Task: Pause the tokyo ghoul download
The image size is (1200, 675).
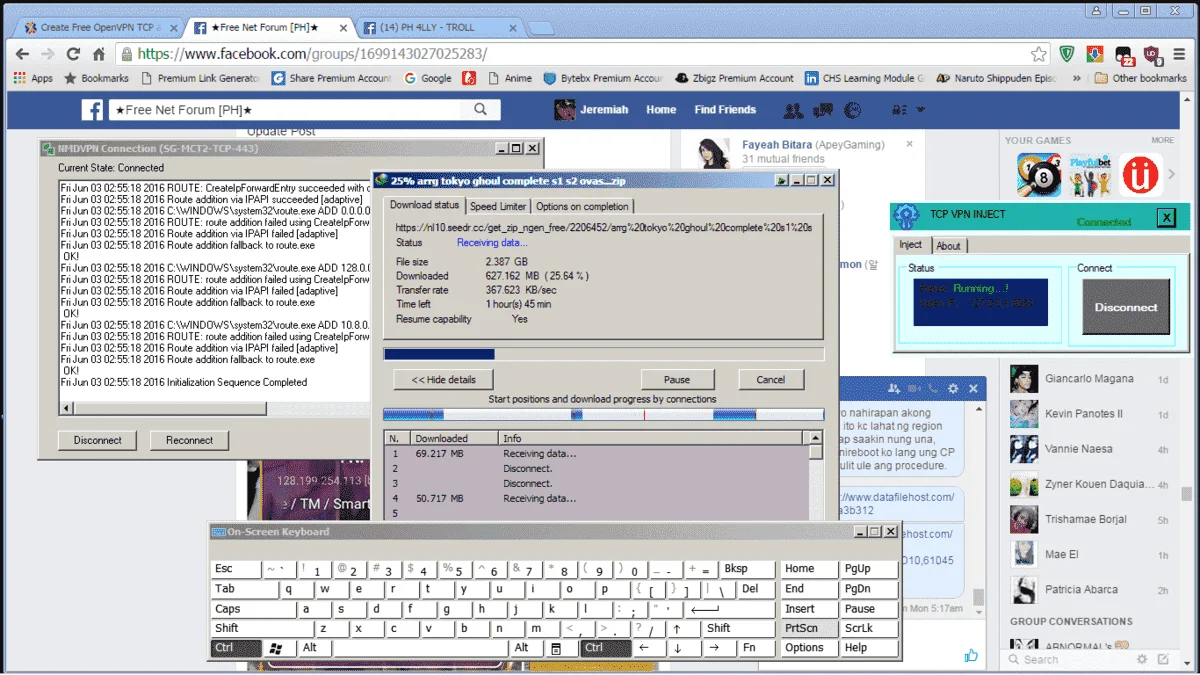Action: (x=677, y=379)
